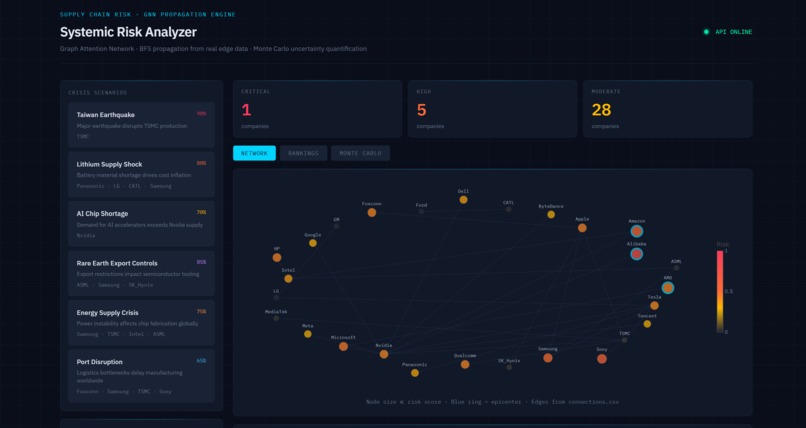Switch to the Network tab
This screenshot has width=806, height=428.
[x=254, y=153]
